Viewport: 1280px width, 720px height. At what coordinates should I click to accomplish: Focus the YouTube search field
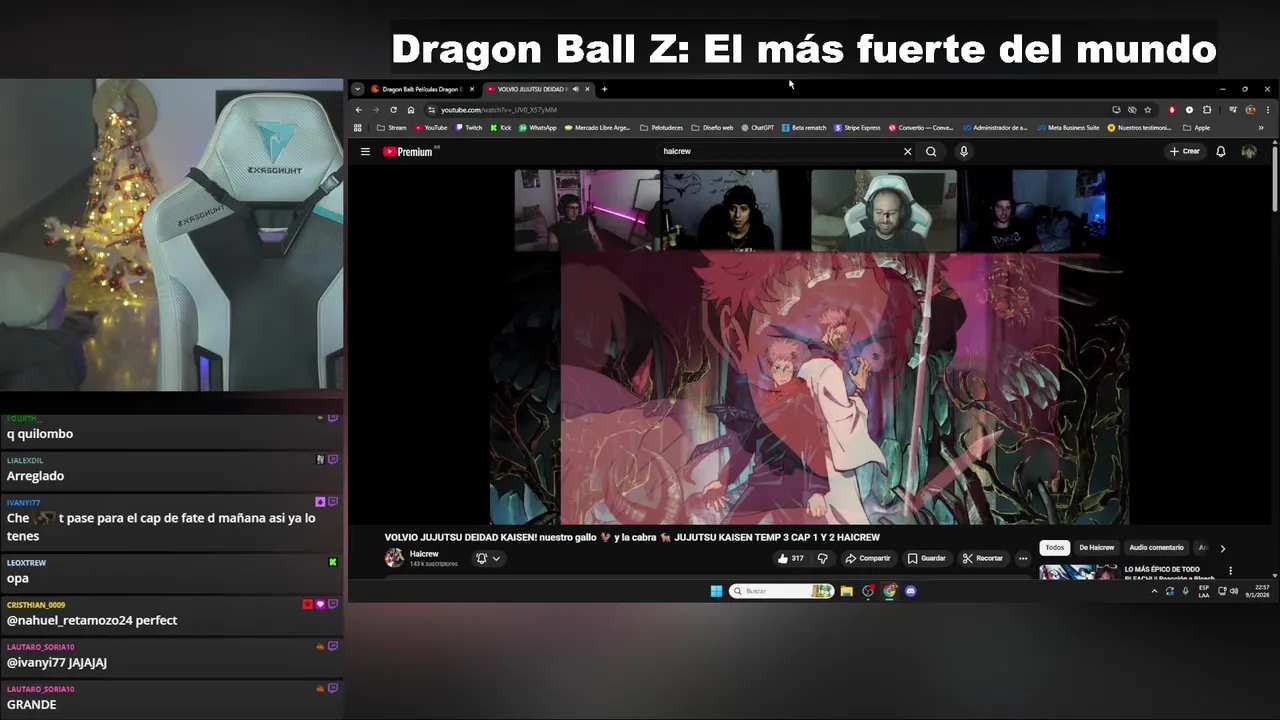pyautogui.click(x=780, y=152)
